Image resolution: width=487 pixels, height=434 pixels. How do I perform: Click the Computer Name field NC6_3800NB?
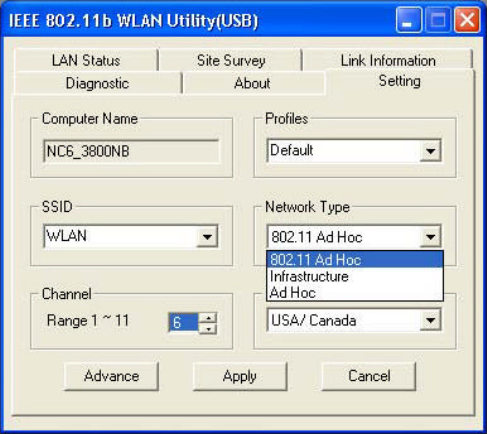click(x=131, y=151)
